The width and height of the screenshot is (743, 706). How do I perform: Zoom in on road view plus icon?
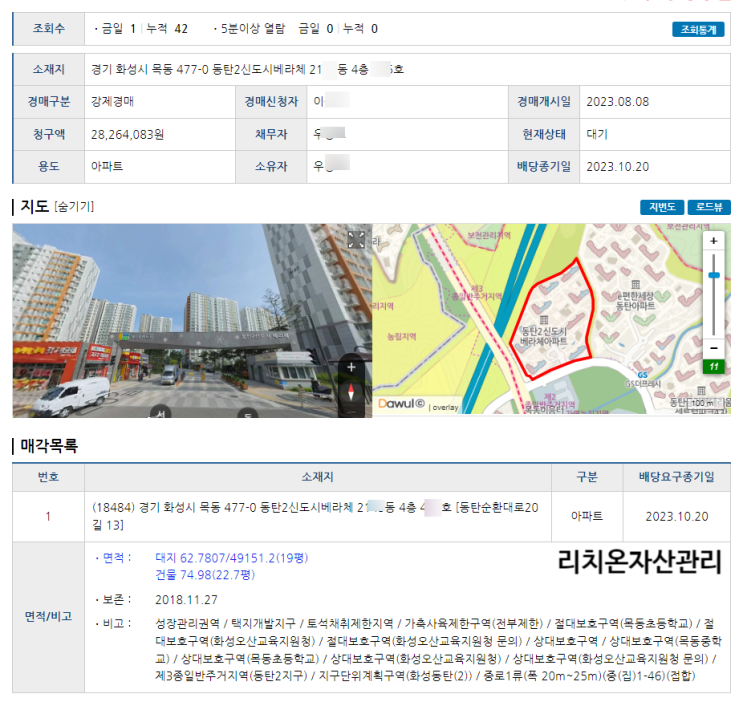click(x=351, y=367)
